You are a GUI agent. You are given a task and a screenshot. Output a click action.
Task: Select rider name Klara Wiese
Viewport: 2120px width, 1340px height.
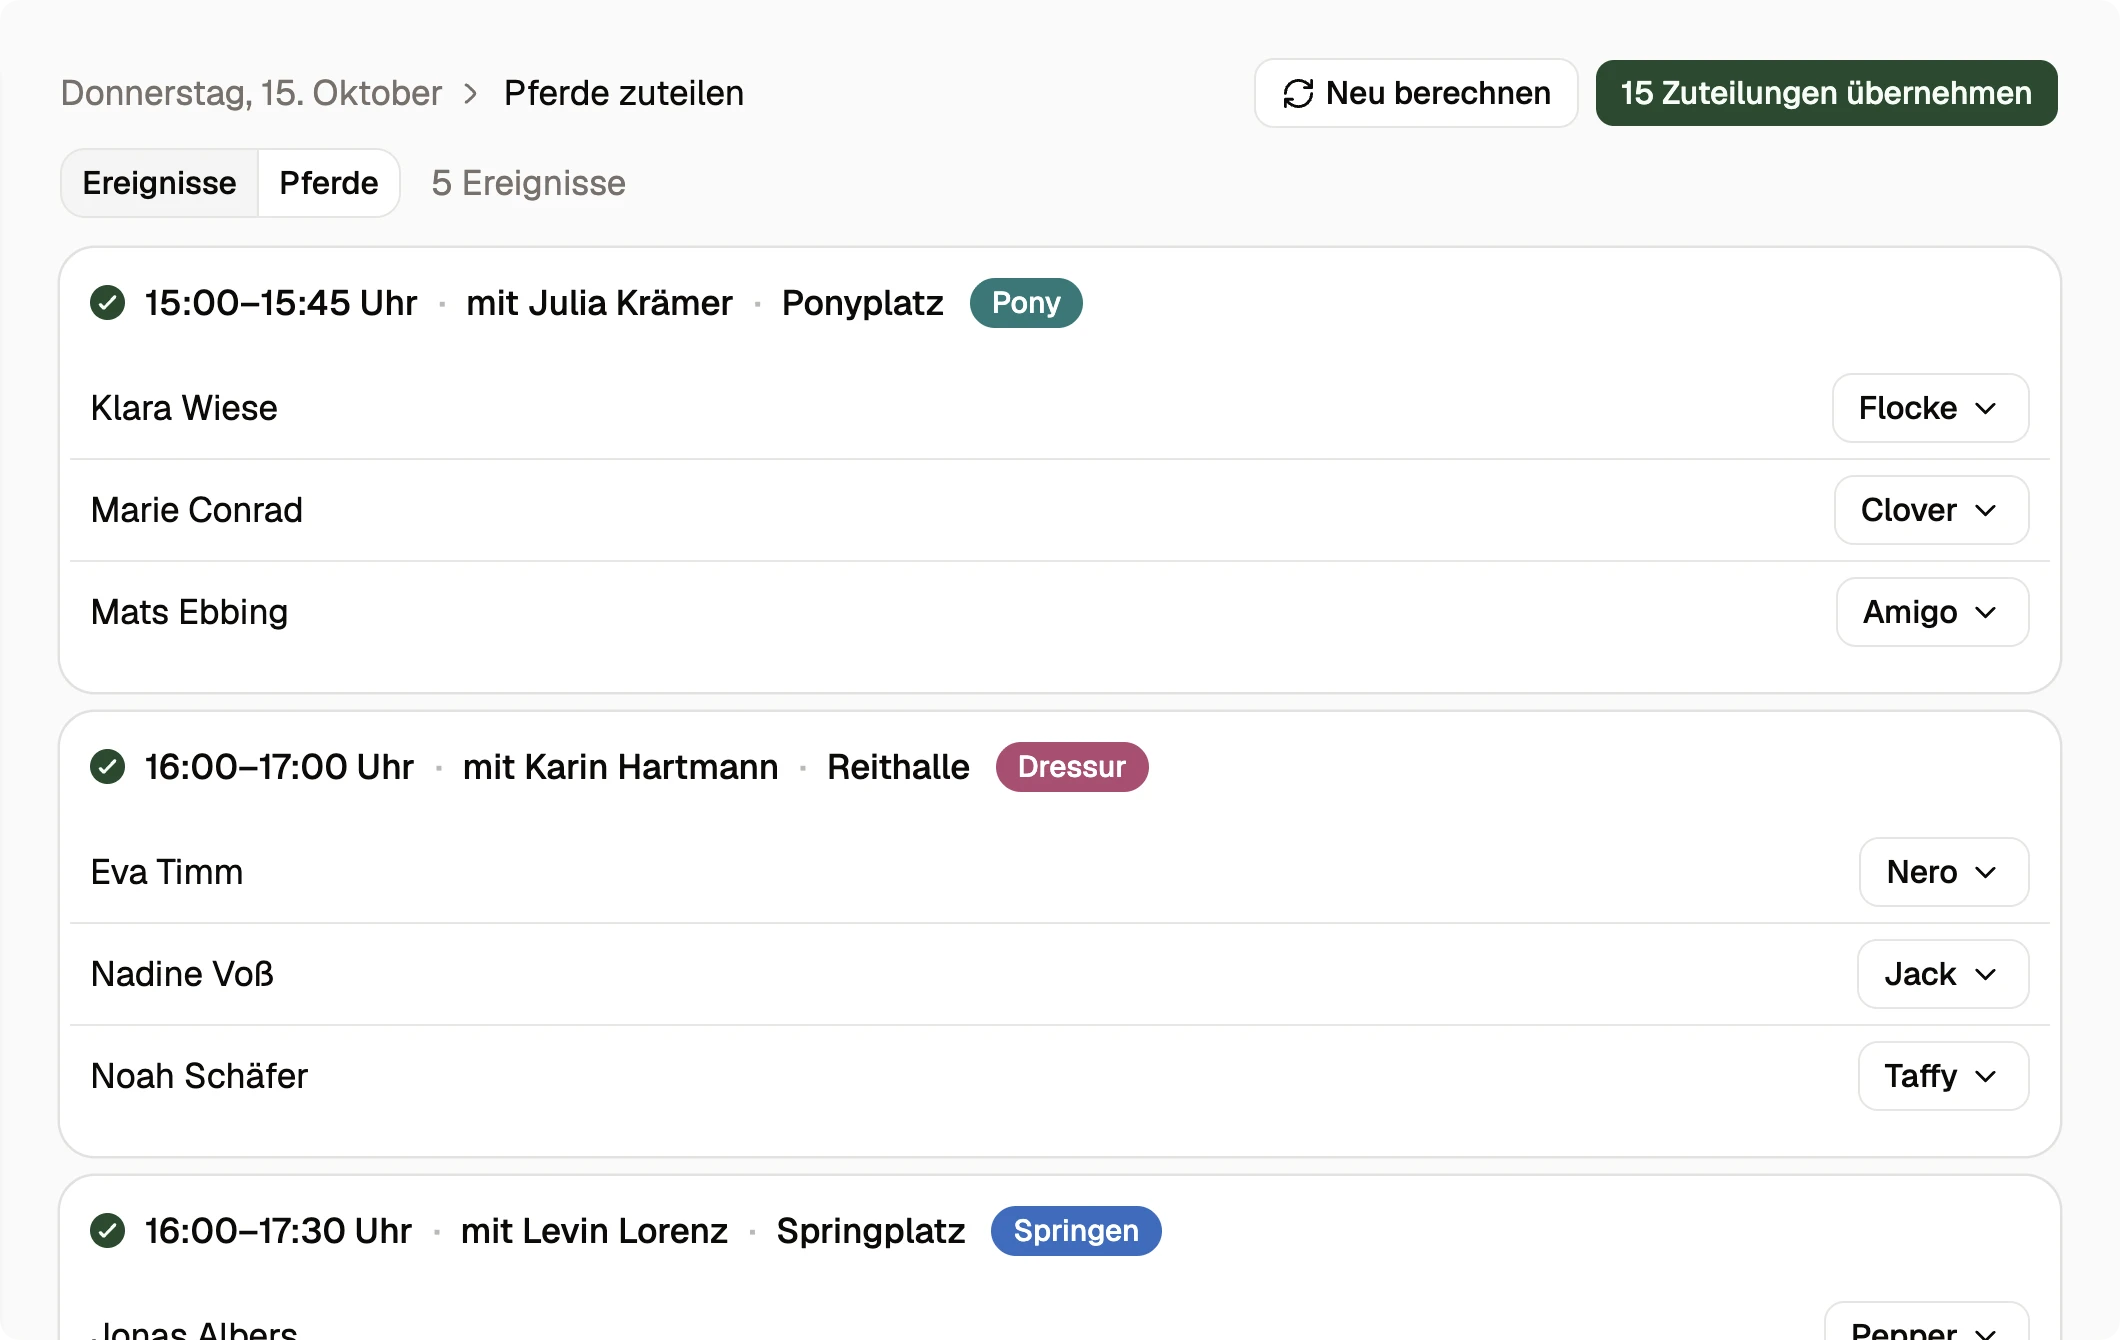click(184, 408)
